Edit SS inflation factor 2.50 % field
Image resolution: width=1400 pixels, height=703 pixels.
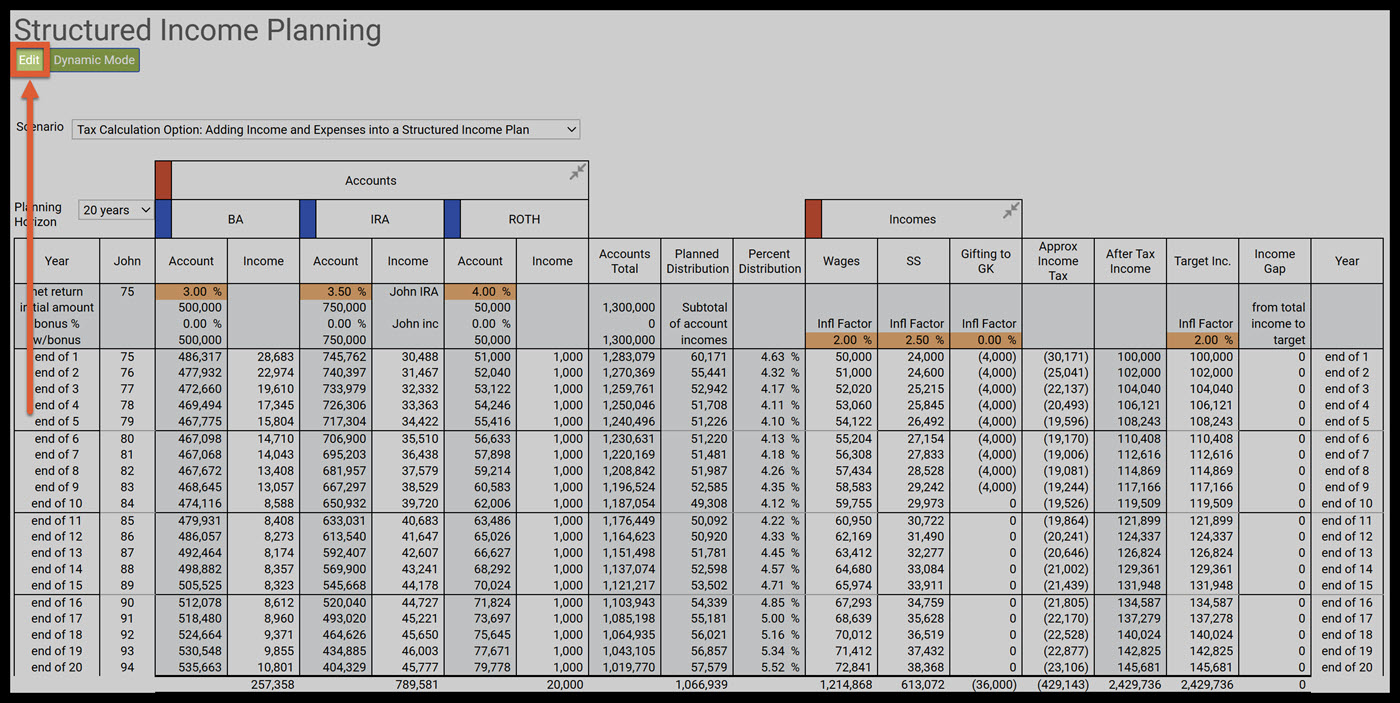(x=914, y=340)
